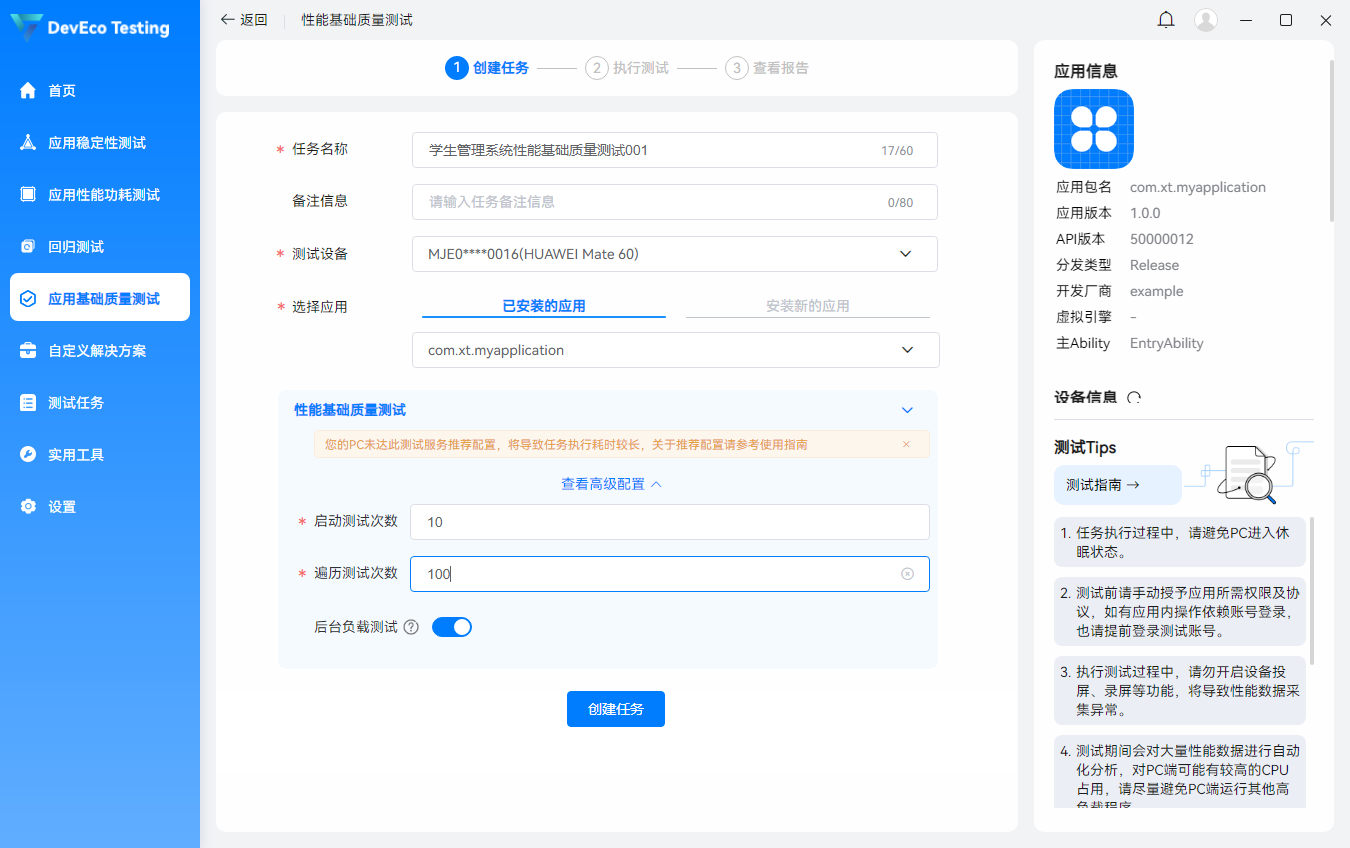1350x848 pixels.
Task: Click the tips list scrollbar
Action: point(1312,590)
